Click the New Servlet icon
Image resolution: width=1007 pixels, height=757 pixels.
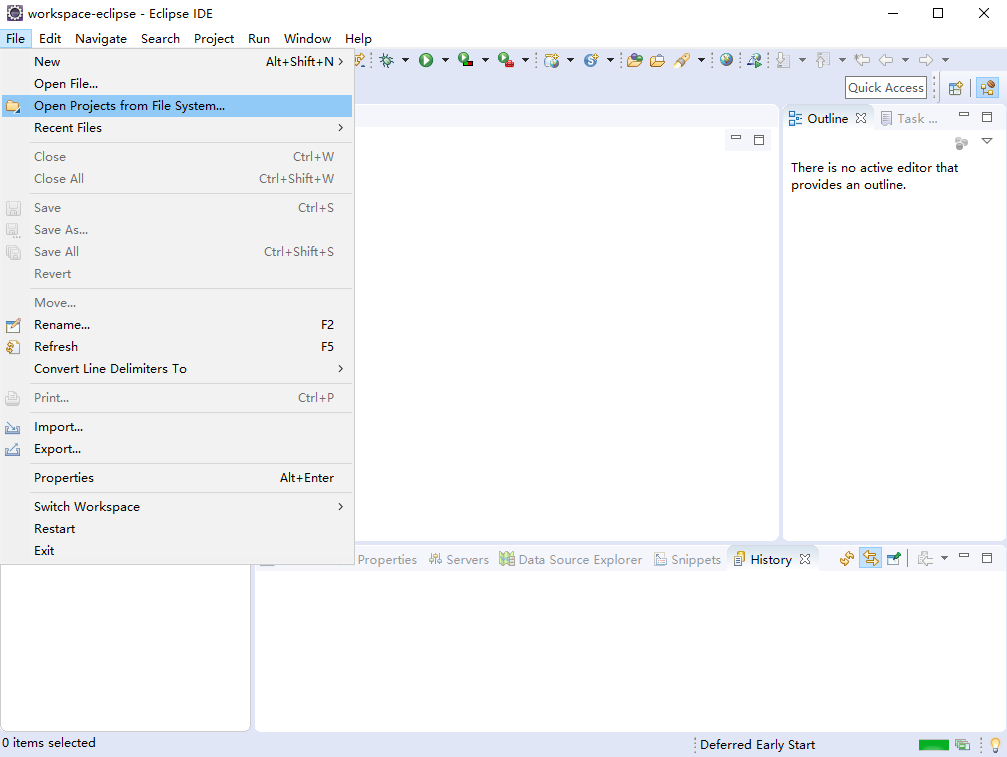coord(591,60)
